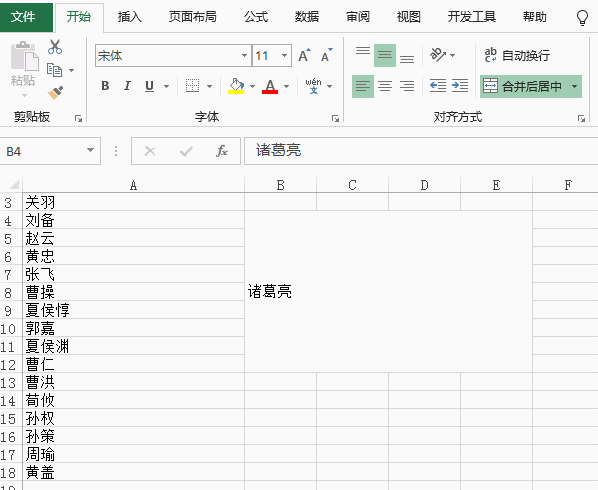
Task: Select the Format Painter brush
Action: pyautogui.click(x=55, y=93)
